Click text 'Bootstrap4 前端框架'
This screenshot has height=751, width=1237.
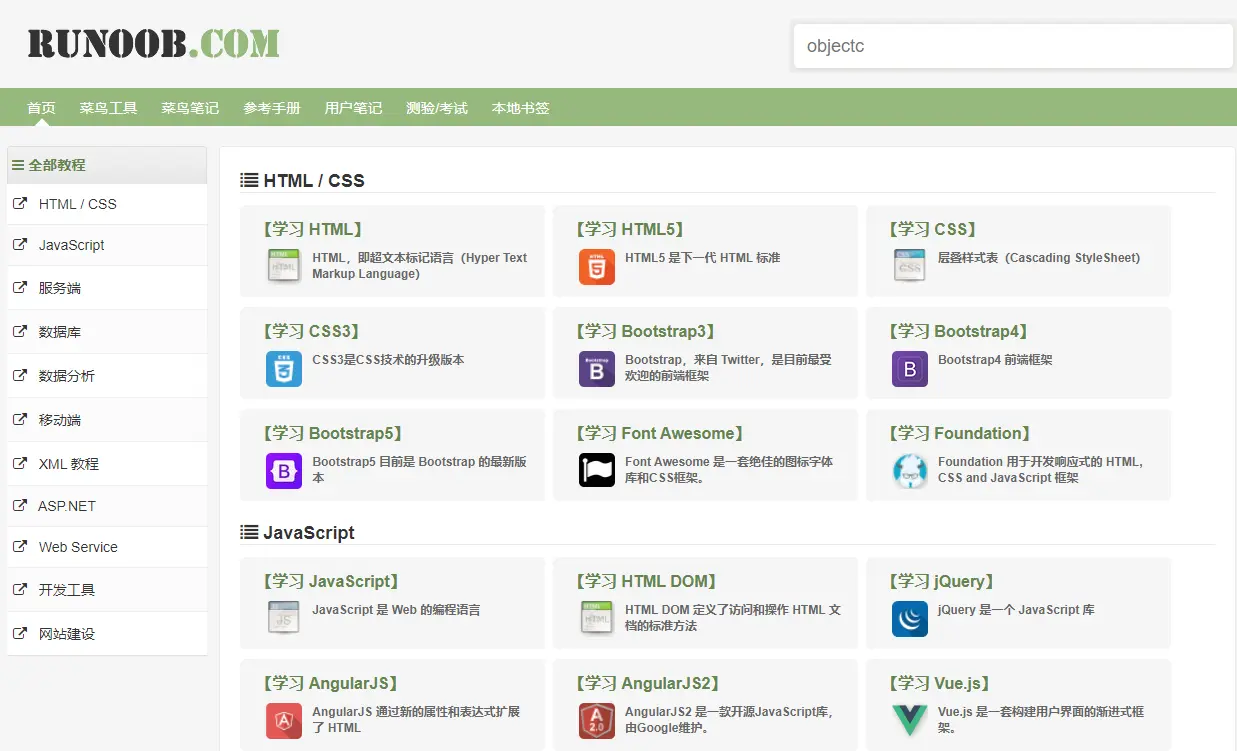(995, 360)
